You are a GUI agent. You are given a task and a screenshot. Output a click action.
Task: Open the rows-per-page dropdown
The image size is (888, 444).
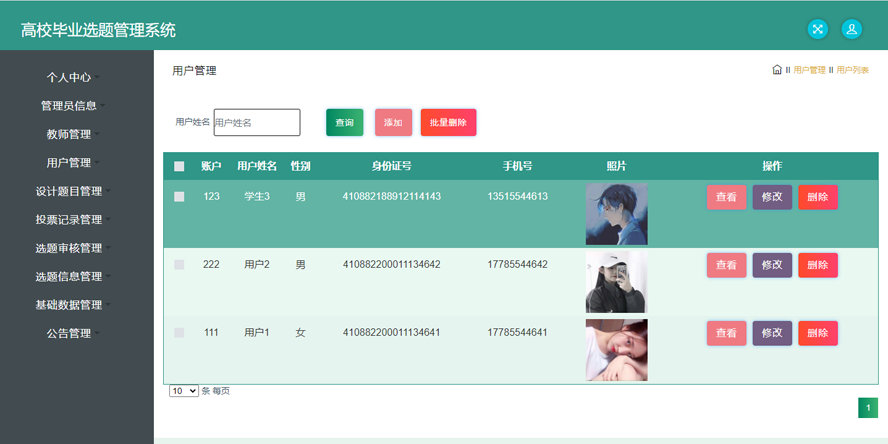[184, 391]
